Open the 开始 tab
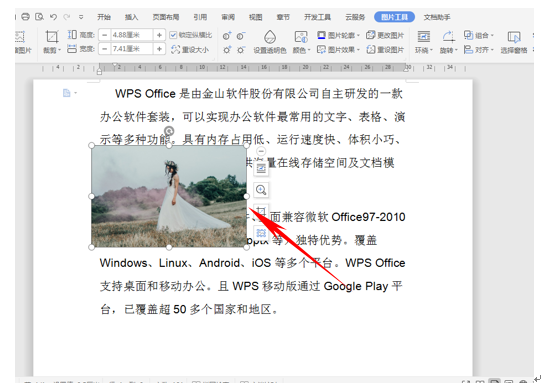The width and height of the screenshot is (553, 389). [x=104, y=17]
